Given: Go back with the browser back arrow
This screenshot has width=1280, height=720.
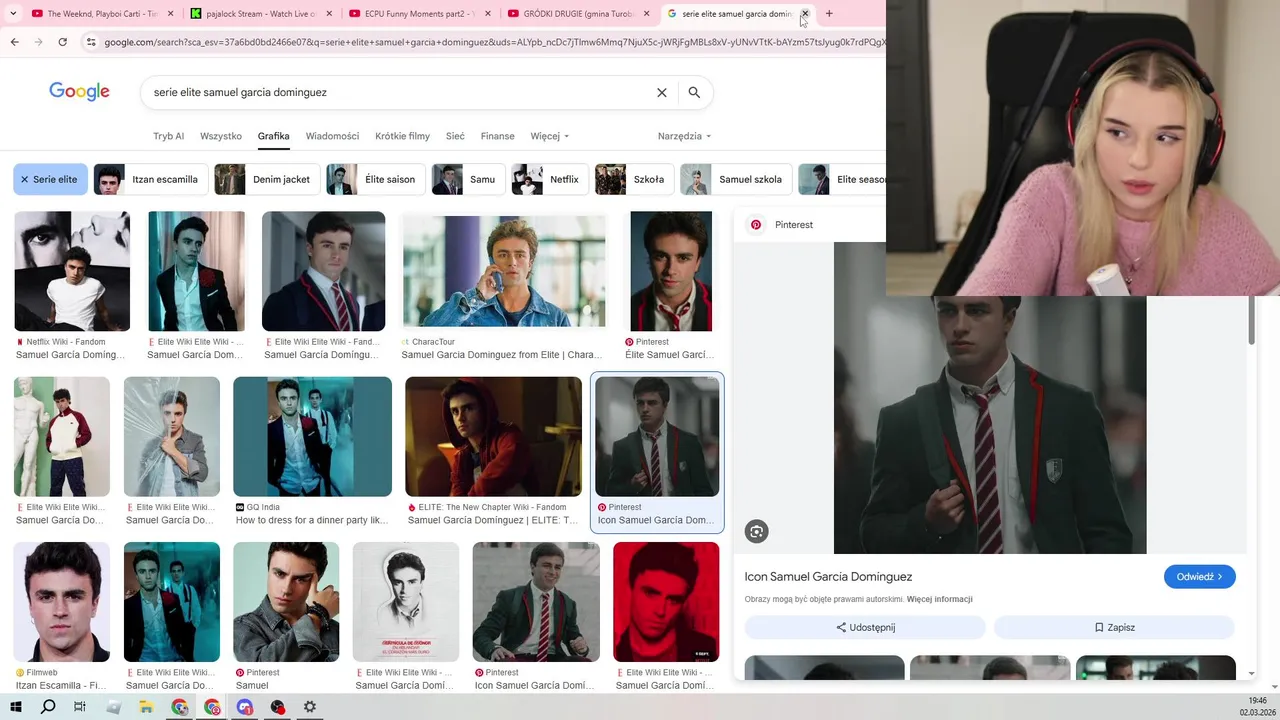Looking at the screenshot, I should point(14,42).
